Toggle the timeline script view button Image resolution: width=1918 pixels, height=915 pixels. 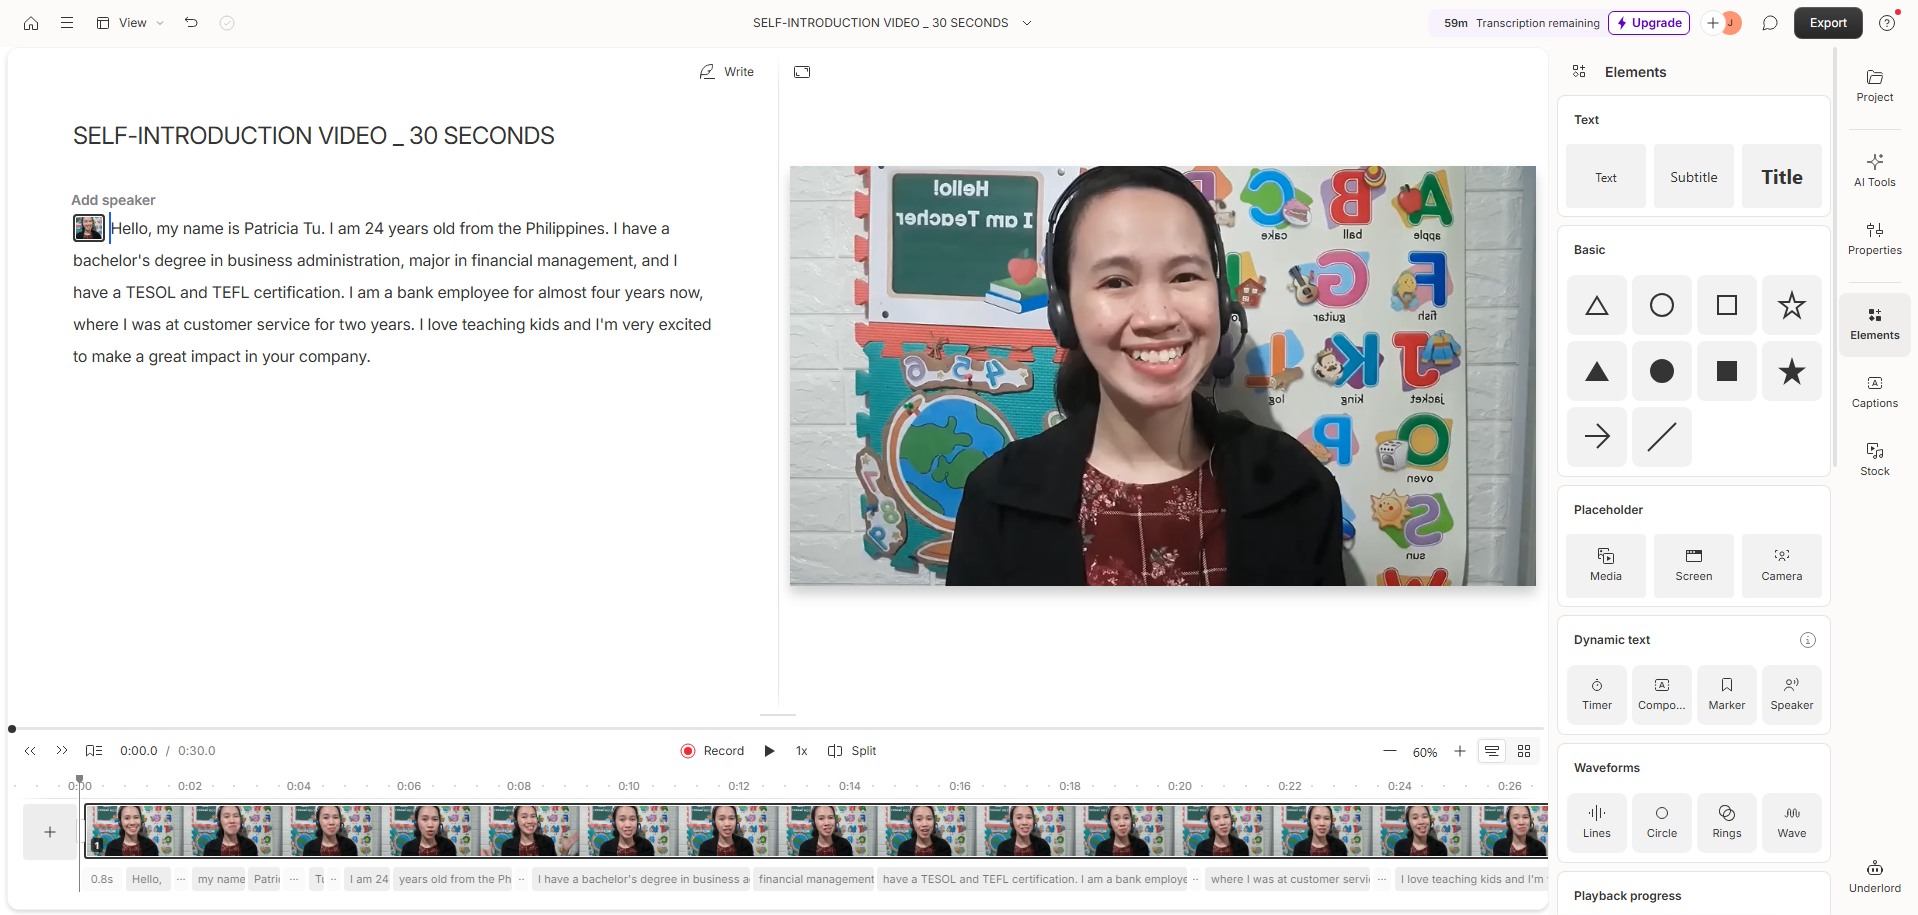pos(1491,751)
